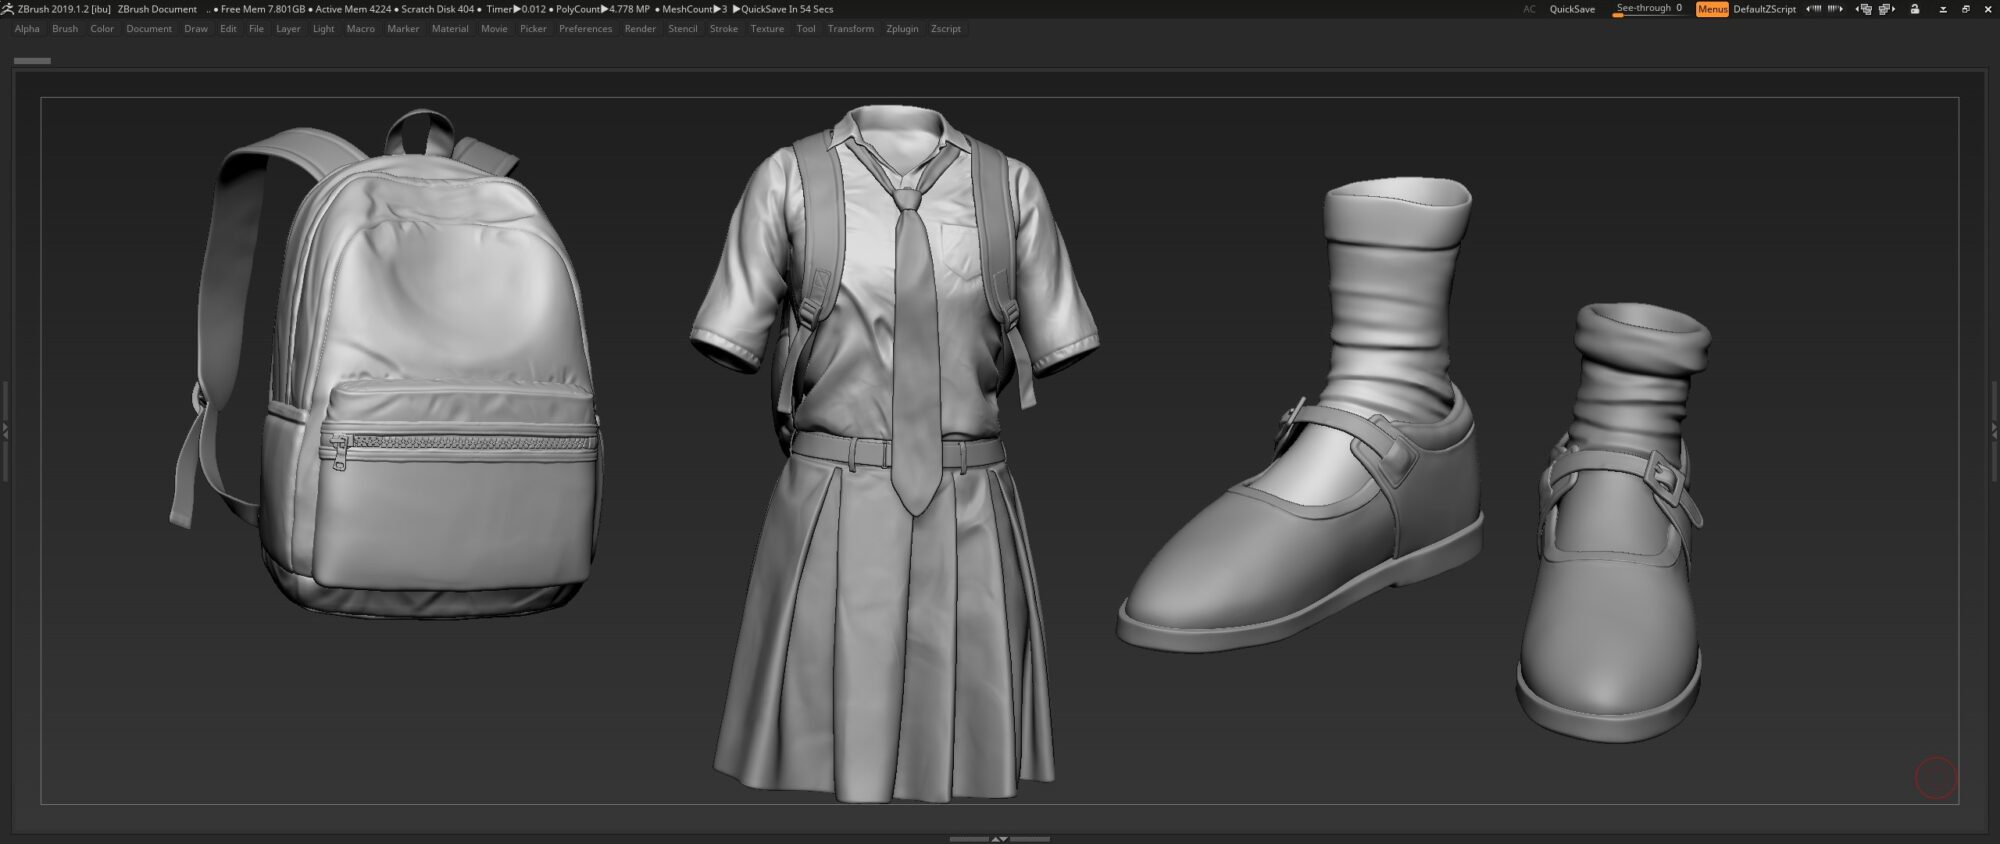The image size is (2000, 844).
Task: Open the Zplugin menu
Action: 902,29
